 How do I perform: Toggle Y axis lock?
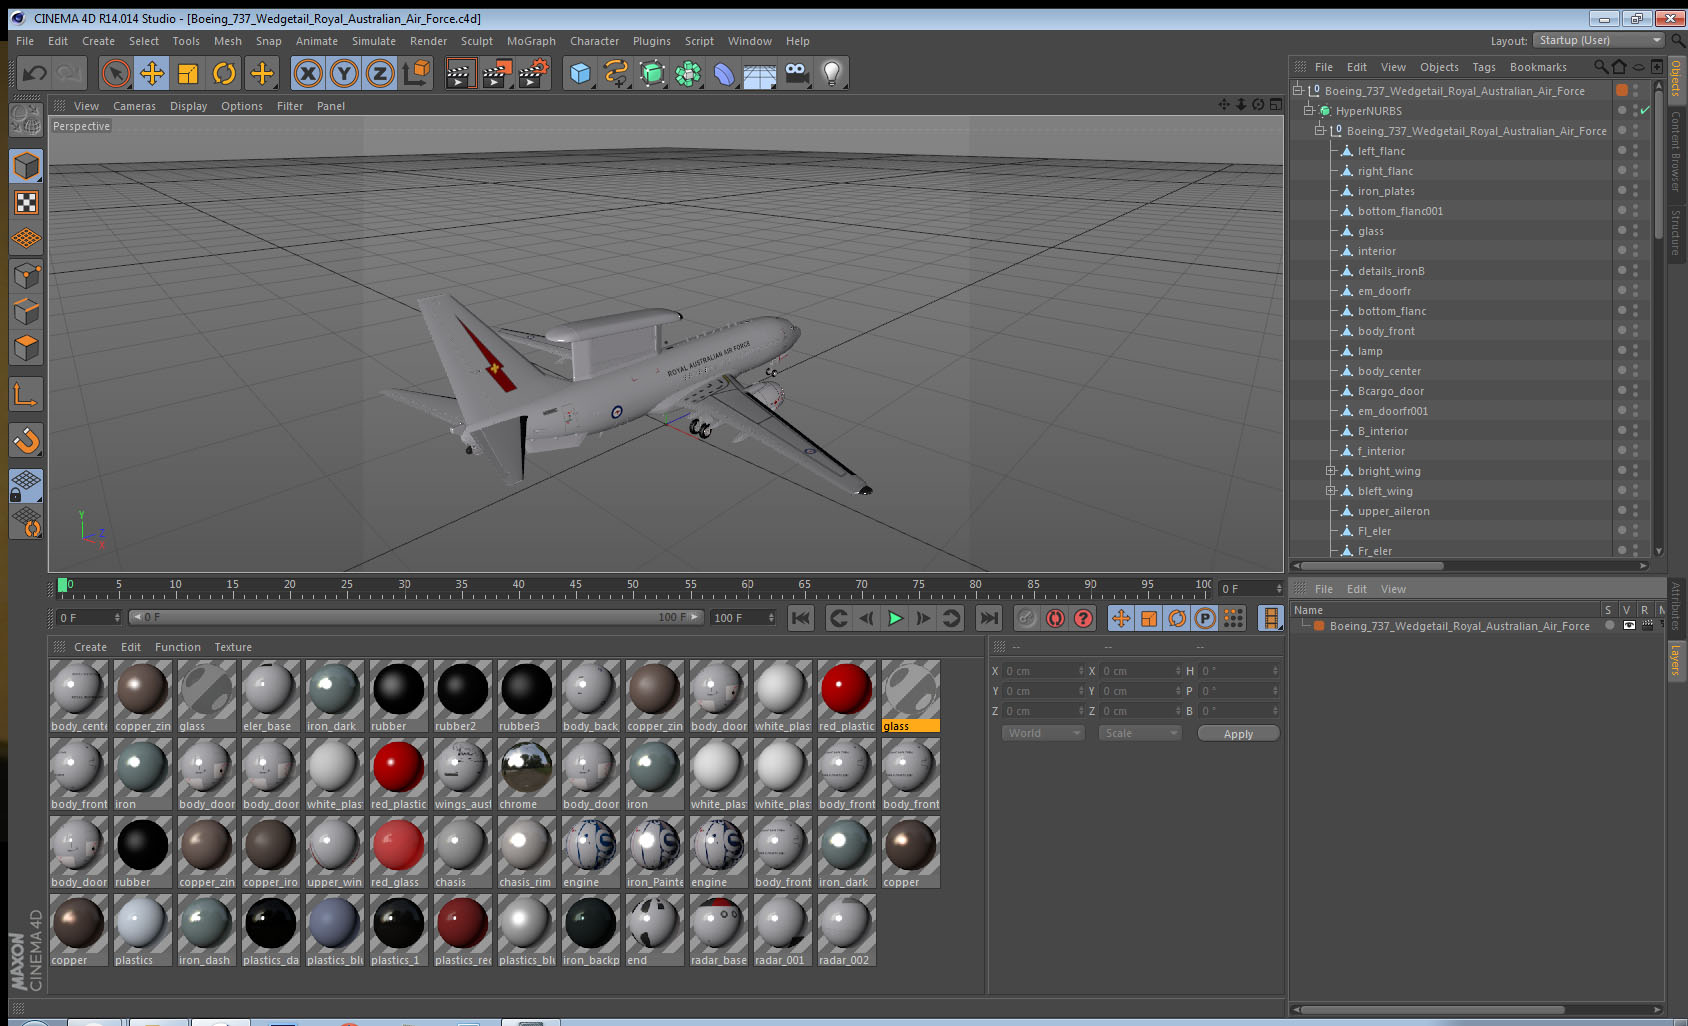tap(344, 73)
